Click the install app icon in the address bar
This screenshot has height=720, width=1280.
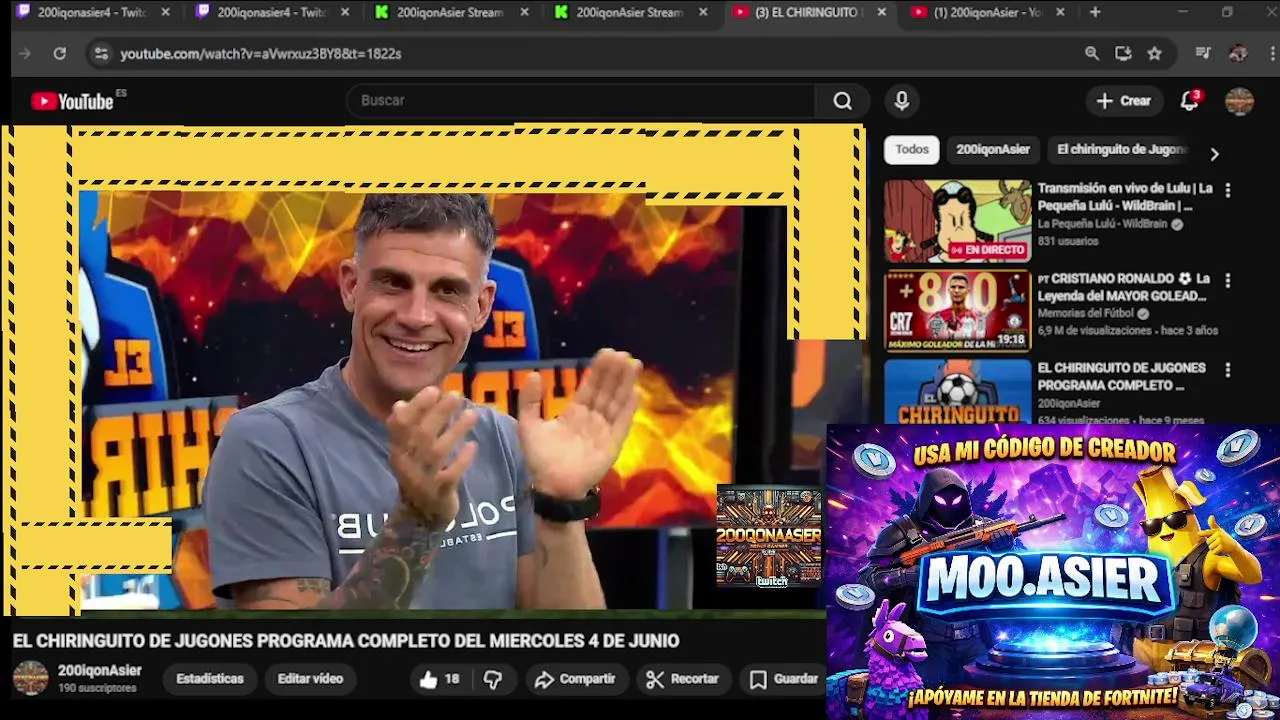[x=1123, y=54]
